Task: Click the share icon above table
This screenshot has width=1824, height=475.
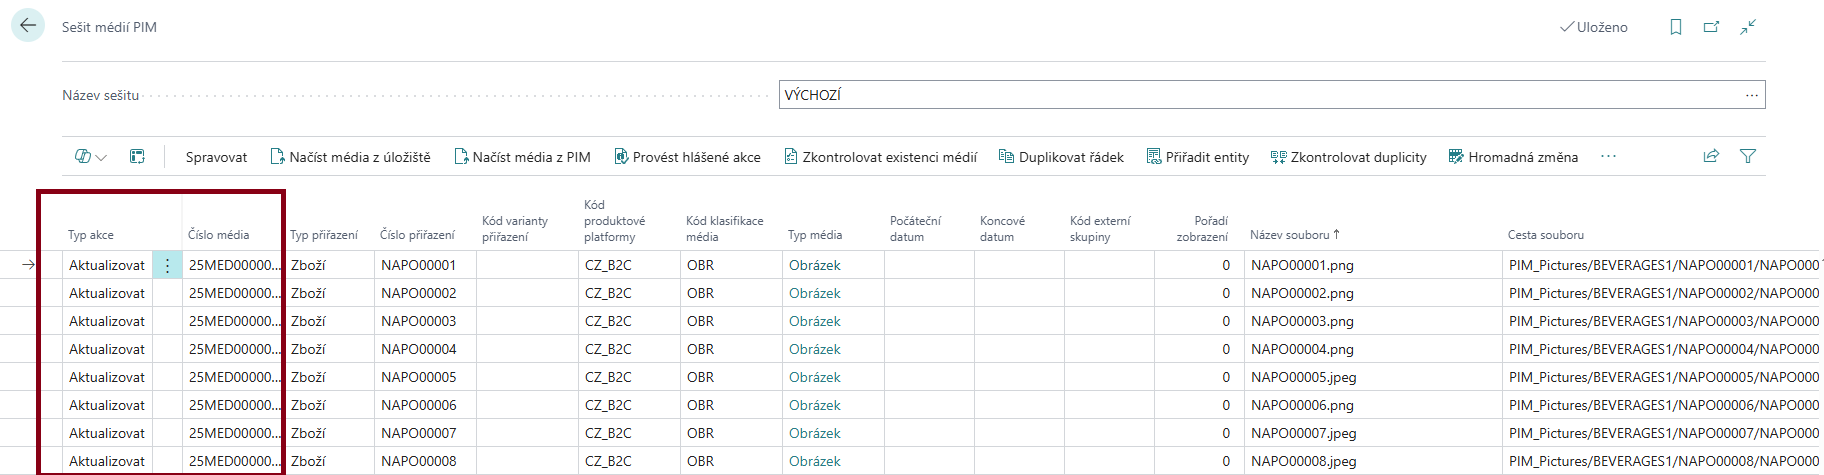Action: pos(1711,156)
